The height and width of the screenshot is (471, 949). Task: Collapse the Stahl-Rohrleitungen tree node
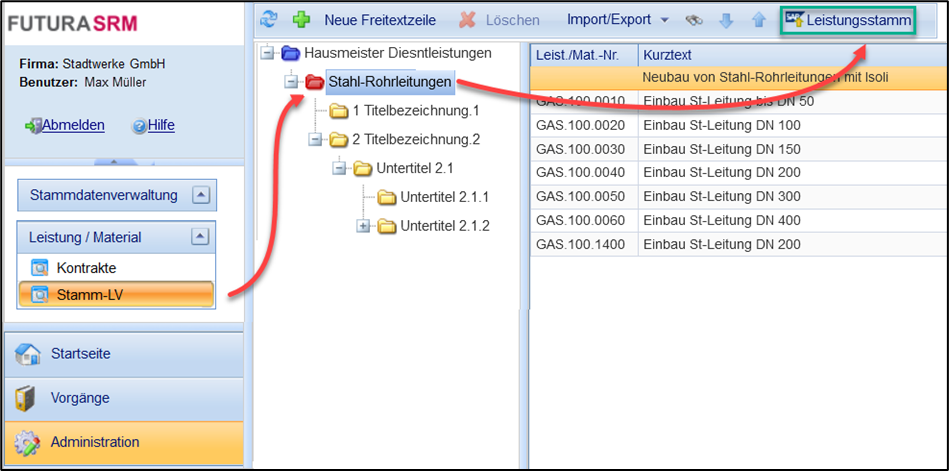pos(291,81)
